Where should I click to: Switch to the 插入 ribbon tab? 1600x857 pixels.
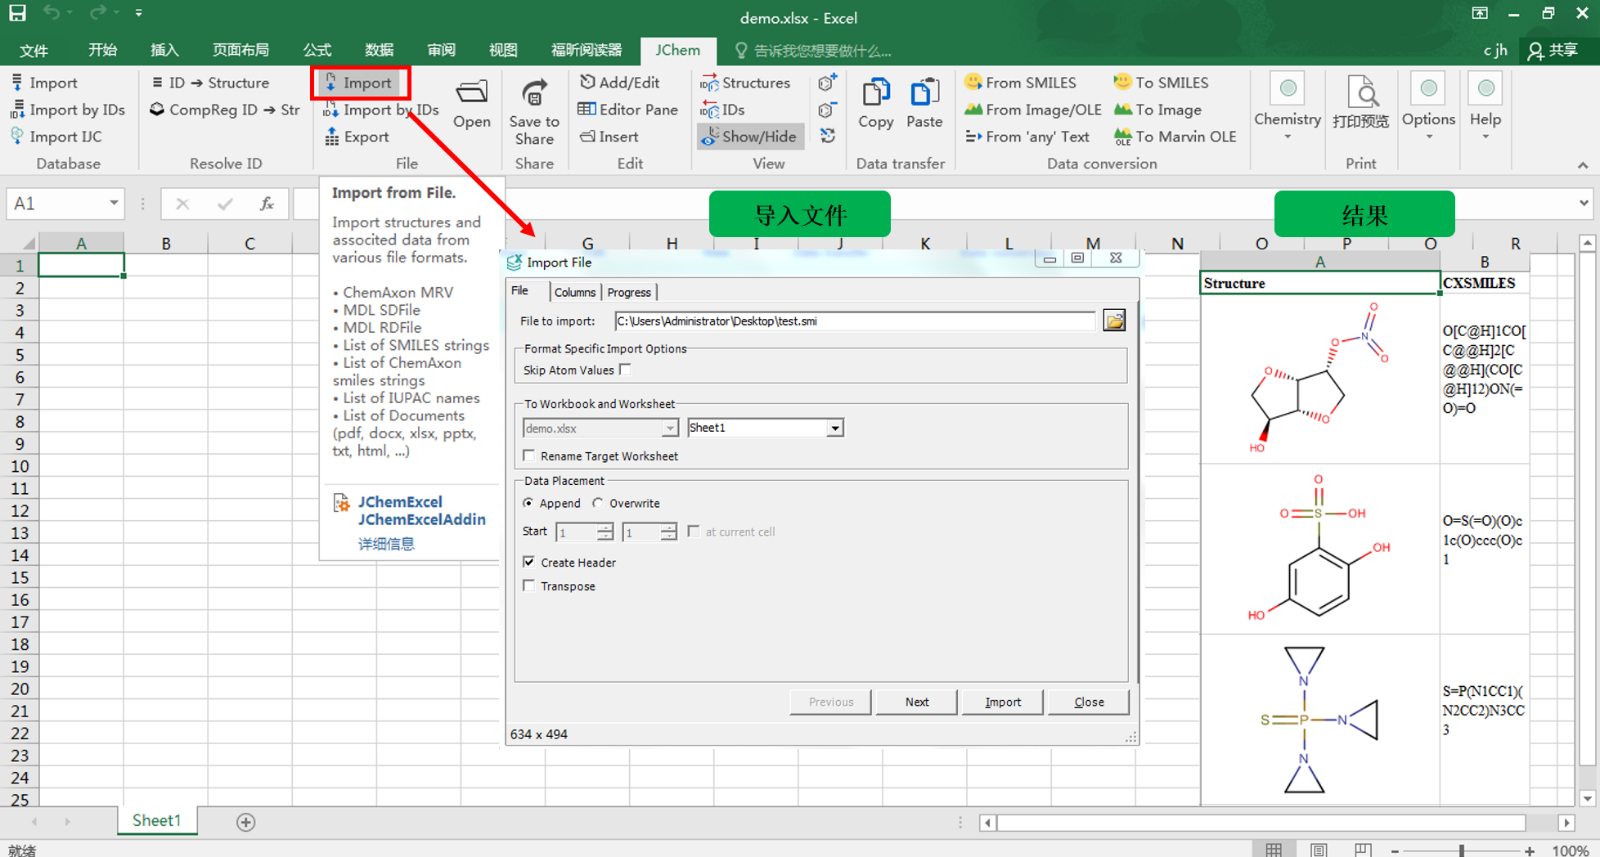tap(164, 50)
